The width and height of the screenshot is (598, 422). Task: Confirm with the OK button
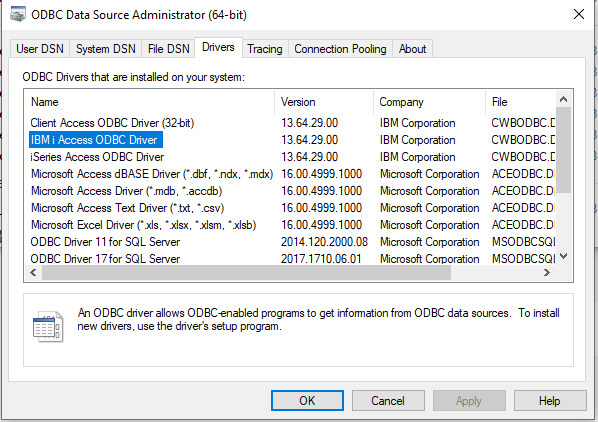(x=307, y=401)
